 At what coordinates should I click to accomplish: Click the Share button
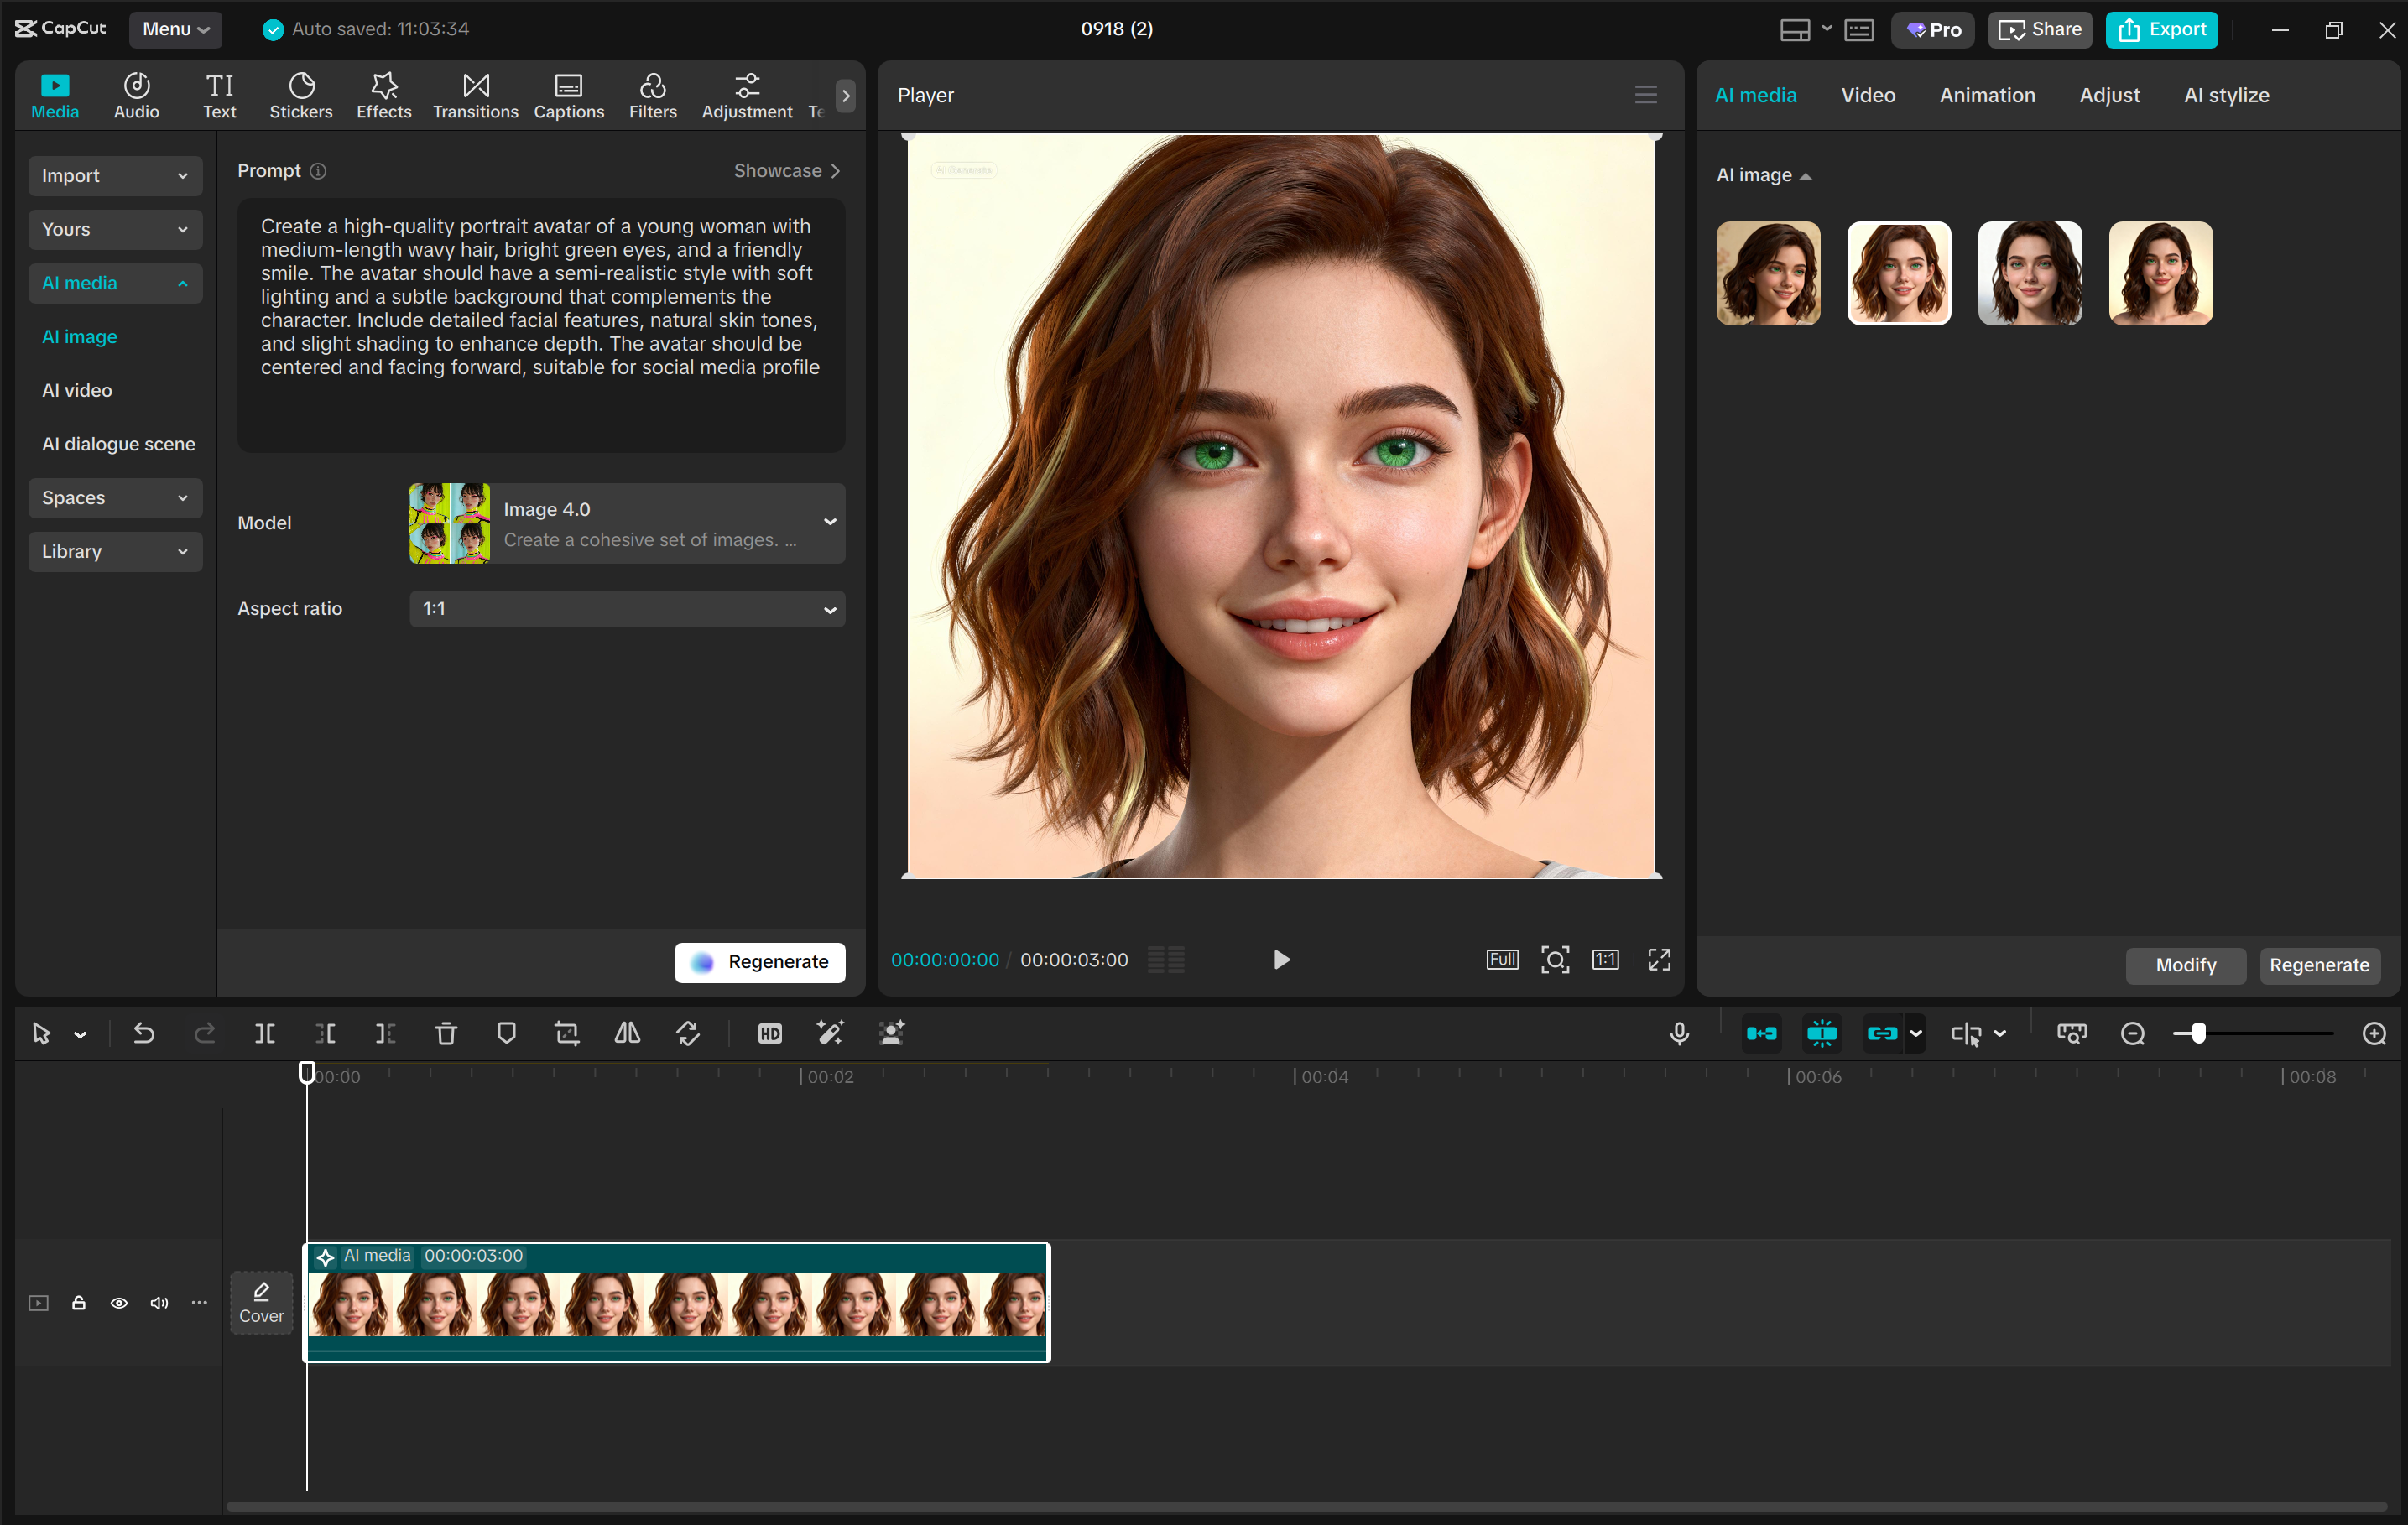pos(2040,30)
